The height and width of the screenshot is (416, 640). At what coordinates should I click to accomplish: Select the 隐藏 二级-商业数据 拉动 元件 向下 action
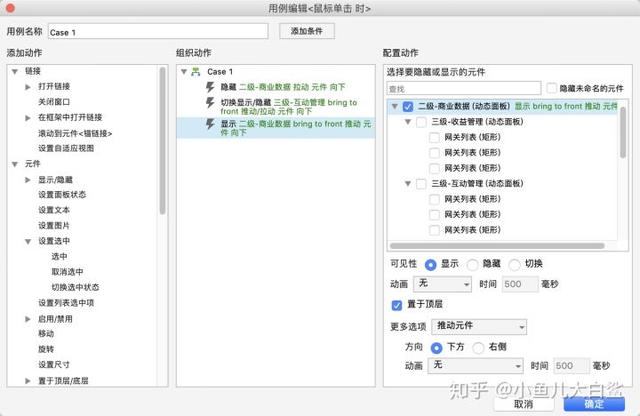click(276, 87)
